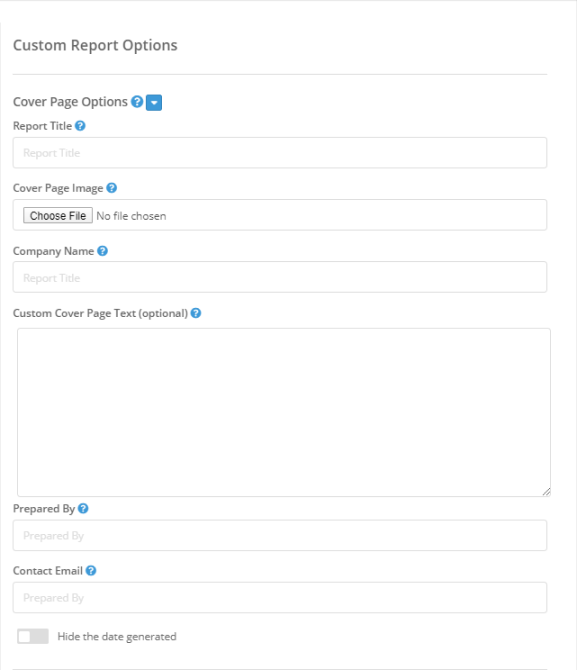Select the Prepared By text field
The width and height of the screenshot is (577, 670).
280,535
